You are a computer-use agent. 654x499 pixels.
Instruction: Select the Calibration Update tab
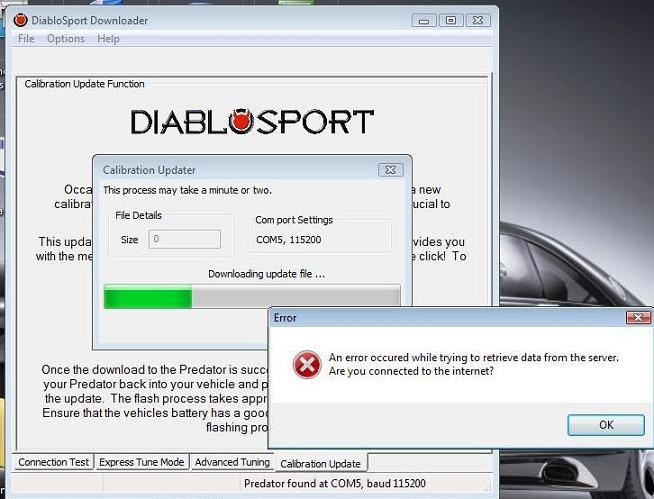(320, 463)
